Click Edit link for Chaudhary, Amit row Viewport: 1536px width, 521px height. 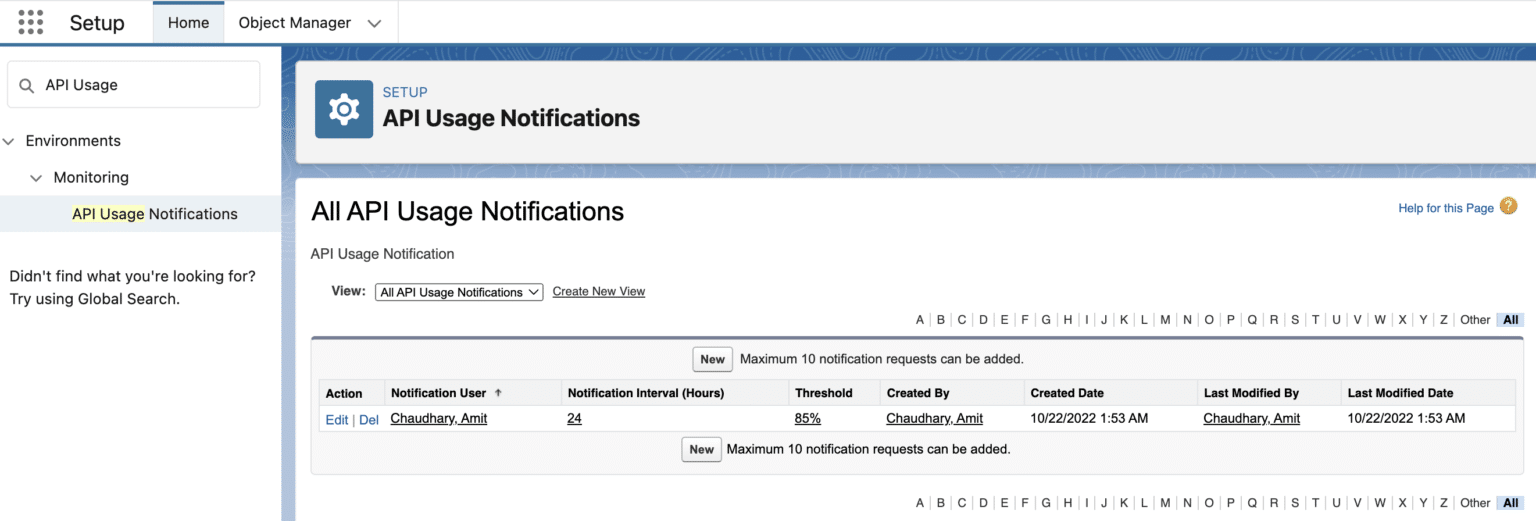coord(336,420)
